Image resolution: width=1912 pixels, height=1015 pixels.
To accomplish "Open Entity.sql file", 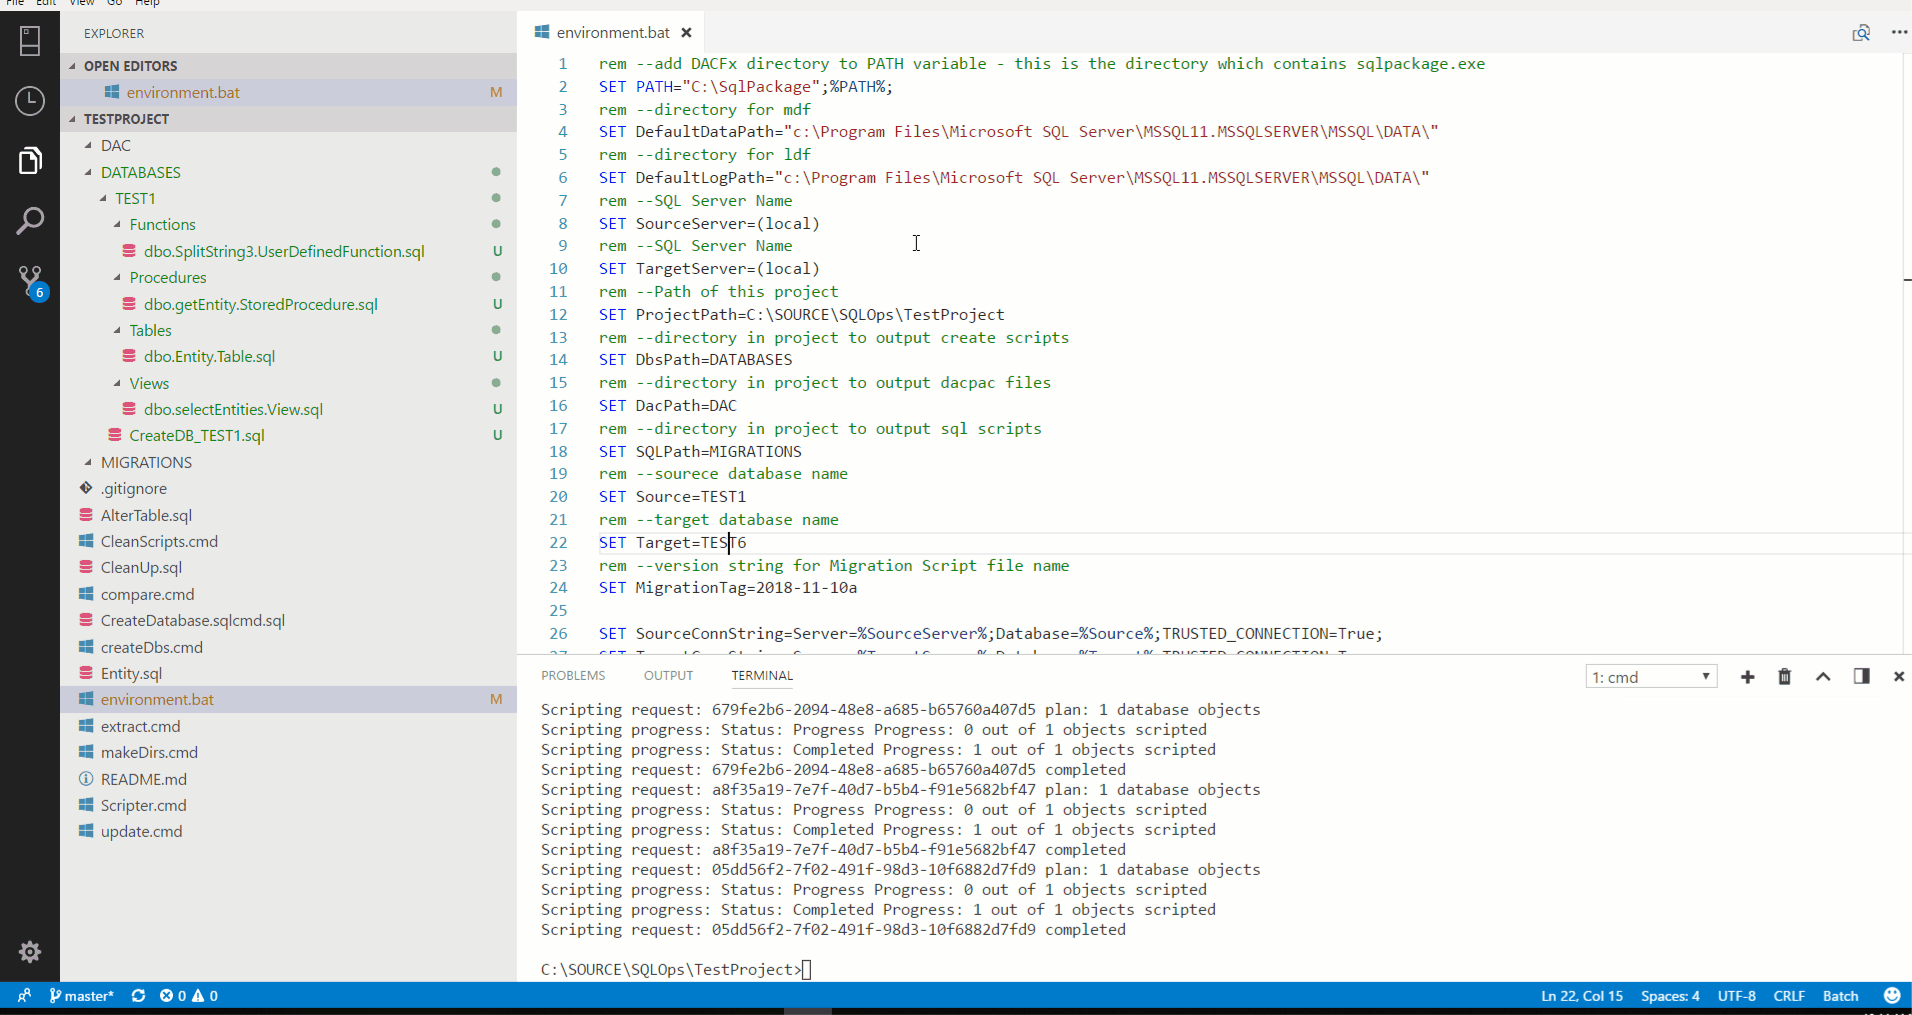I will pyautogui.click(x=289, y=674).
